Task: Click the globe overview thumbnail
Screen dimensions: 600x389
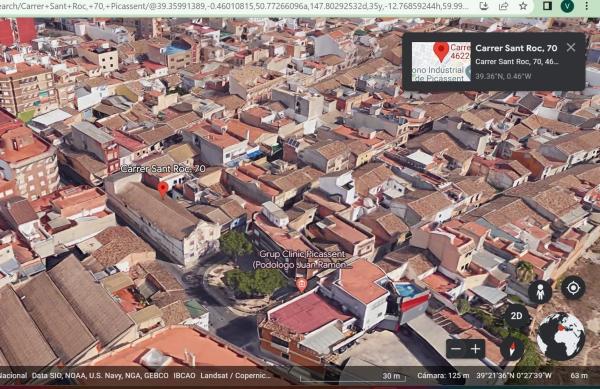Action: [x=561, y=336]
